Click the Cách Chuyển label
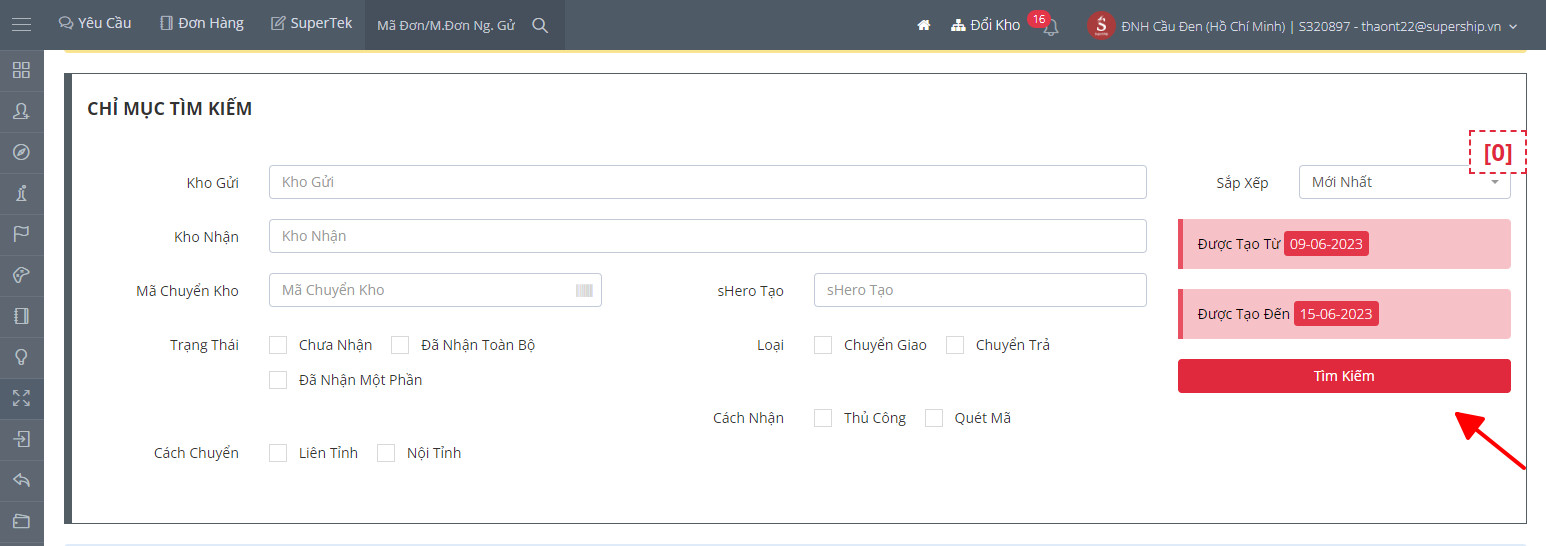This screenshot has height=546, width=1546. pos(196,453)
